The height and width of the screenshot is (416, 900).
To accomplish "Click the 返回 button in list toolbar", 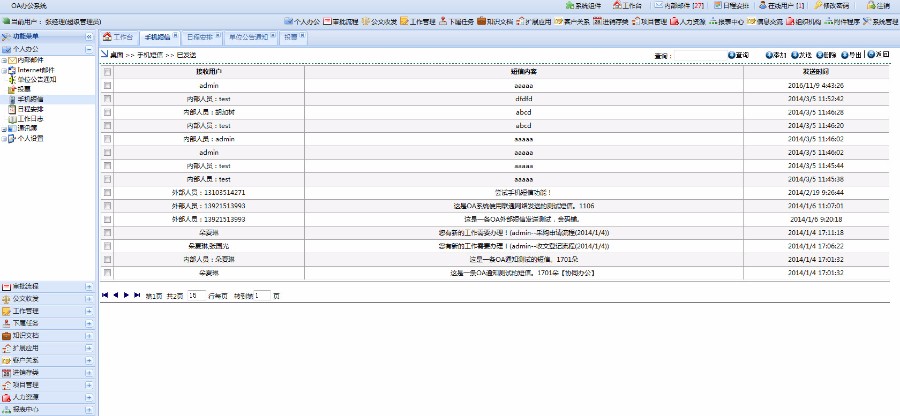I will [x=878, y=55].
